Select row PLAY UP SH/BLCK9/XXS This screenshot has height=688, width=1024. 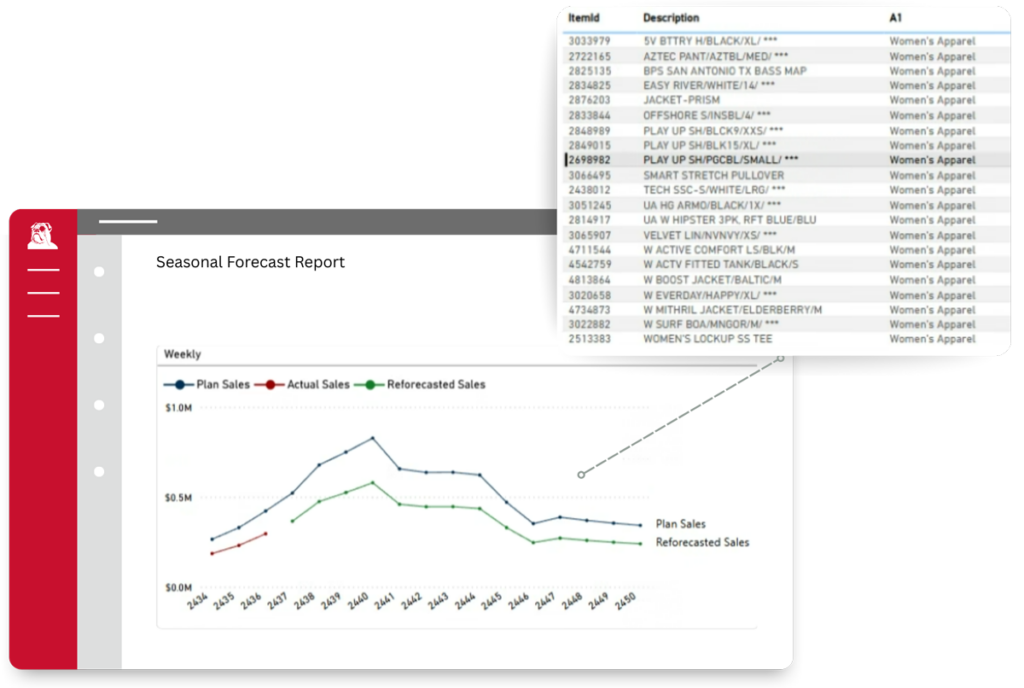coord(786,131)
